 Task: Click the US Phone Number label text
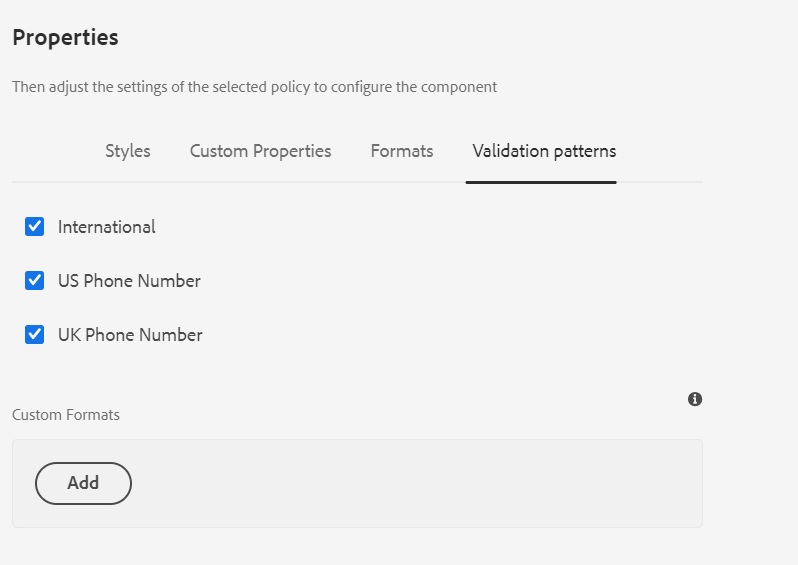[x=129, y=281]
